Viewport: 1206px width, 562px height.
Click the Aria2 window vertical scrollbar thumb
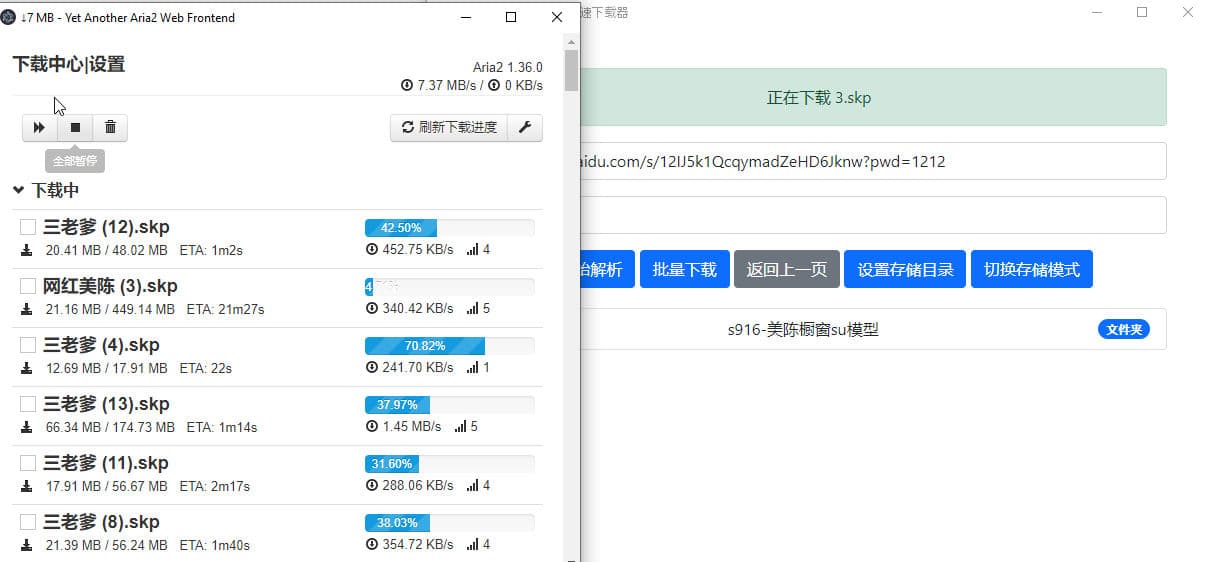[x=571, y=70]
